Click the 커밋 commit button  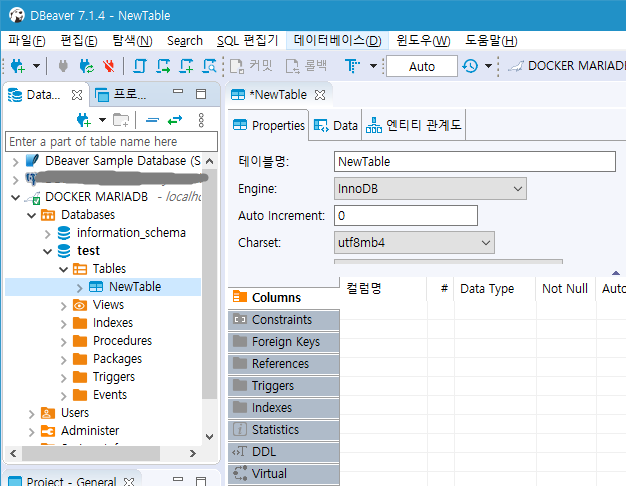(x=251, y=66)
